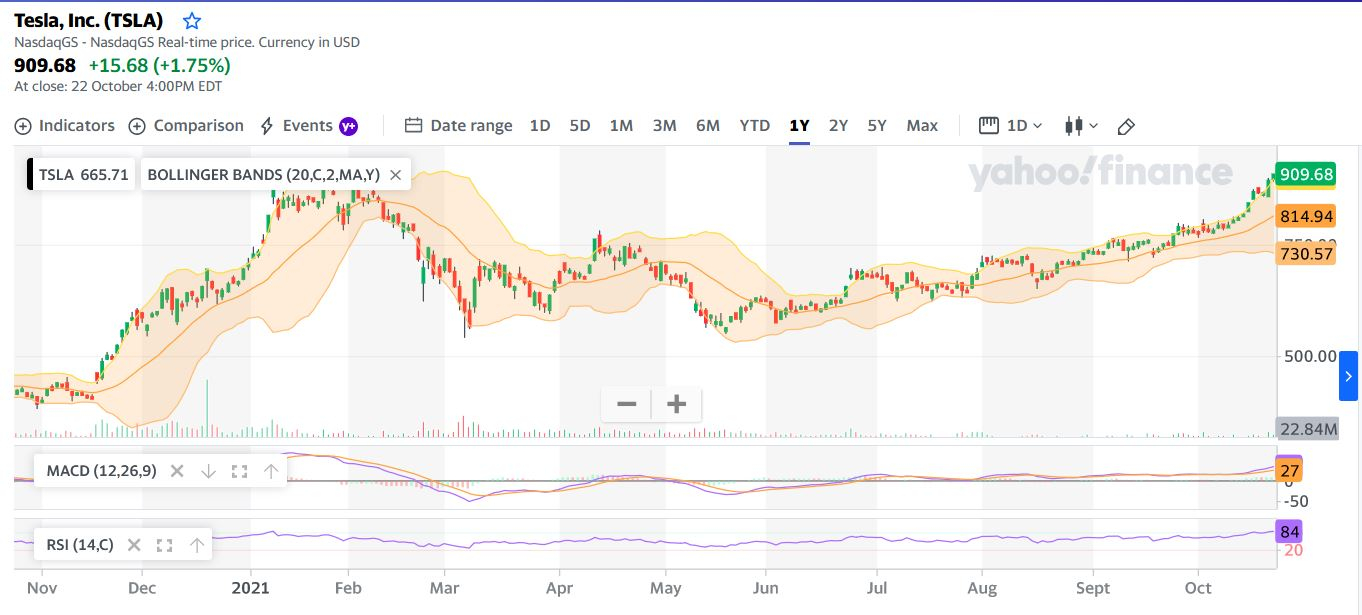Remove the RSI indicator panel
Image resolution: width=1362 pixels, height=615 pixels.
point(134,545)
